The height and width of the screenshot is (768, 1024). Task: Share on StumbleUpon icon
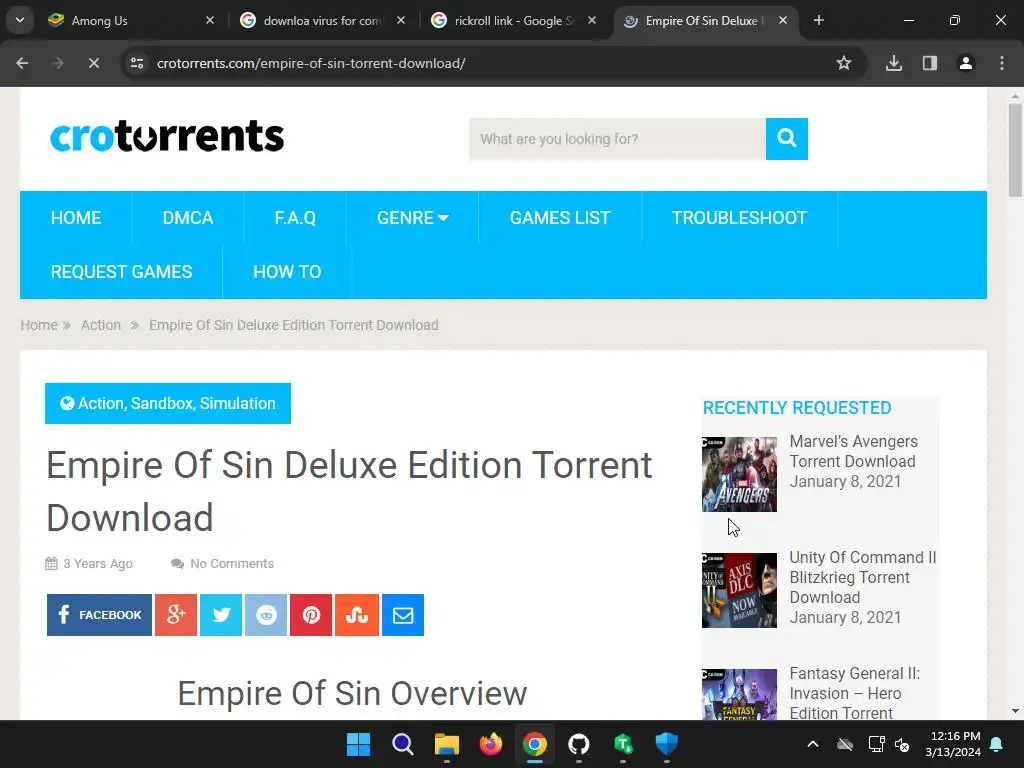[357, 615]
